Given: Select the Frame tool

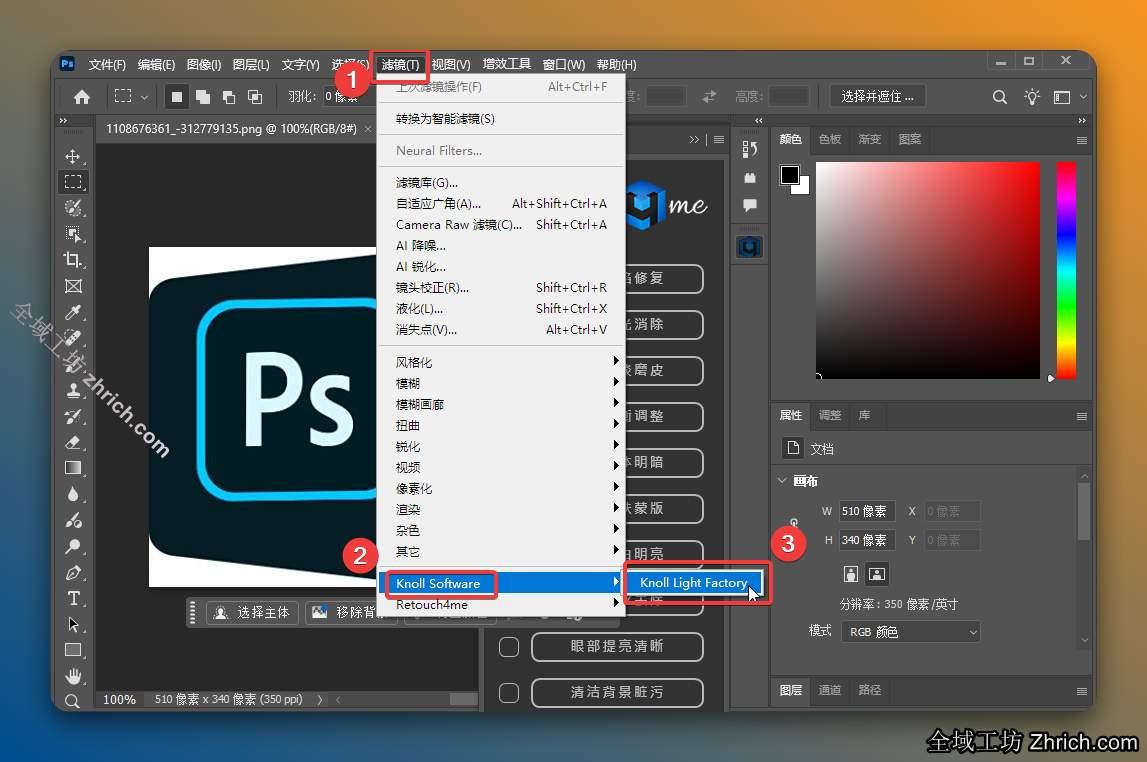Looking at the screenshot, I should pyautogui.click(x=72, y=286).
